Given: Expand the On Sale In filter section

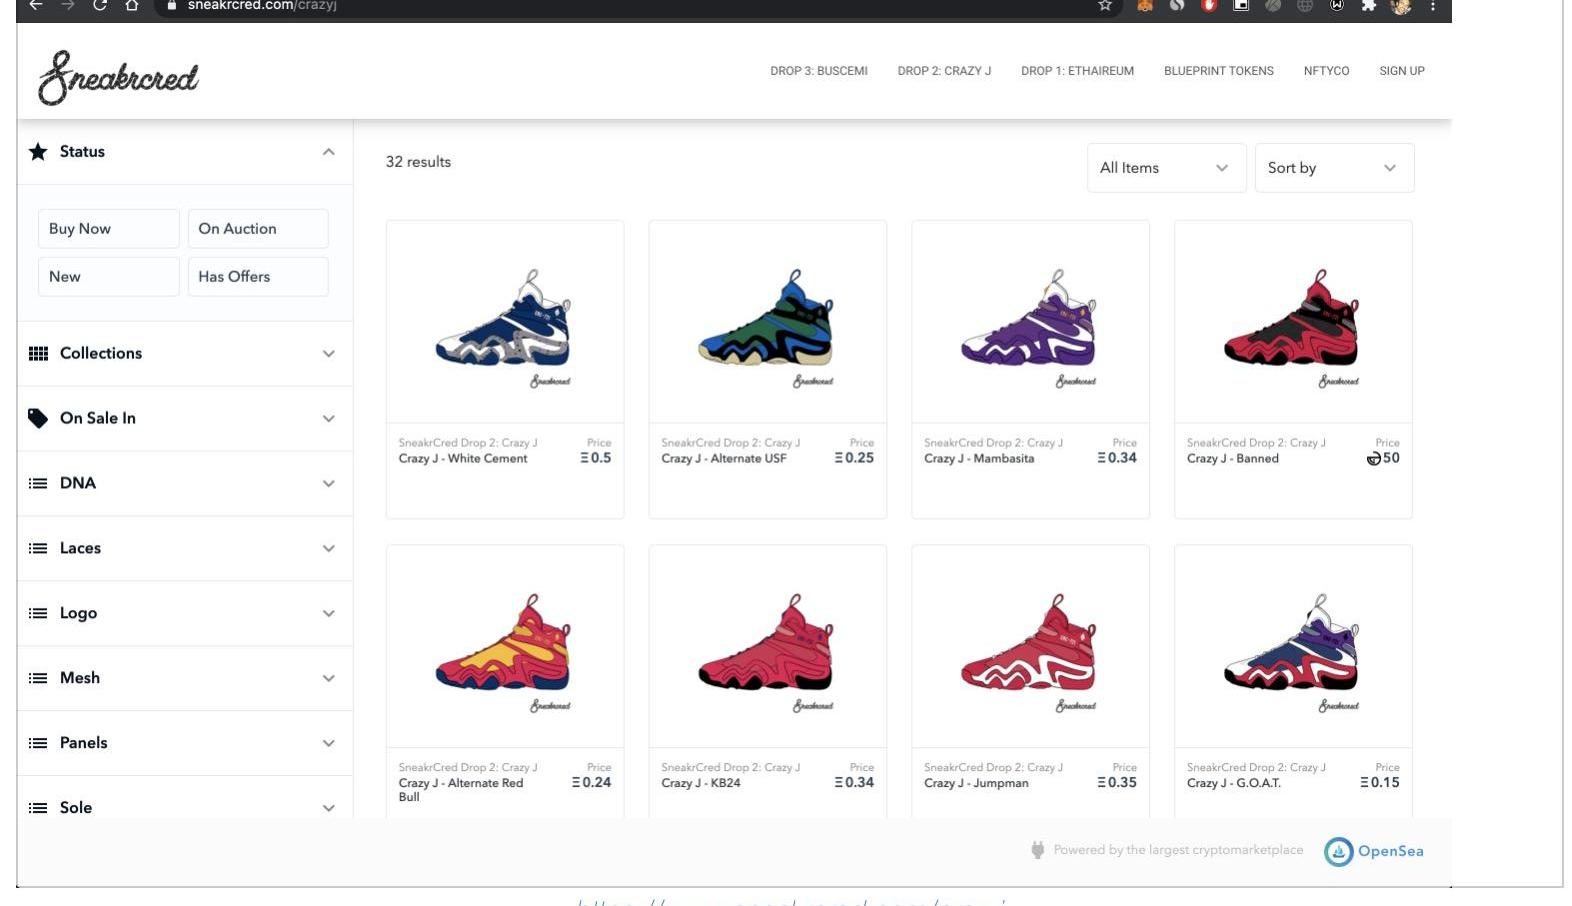Looking at the screenshot, I should coord(185,418).
